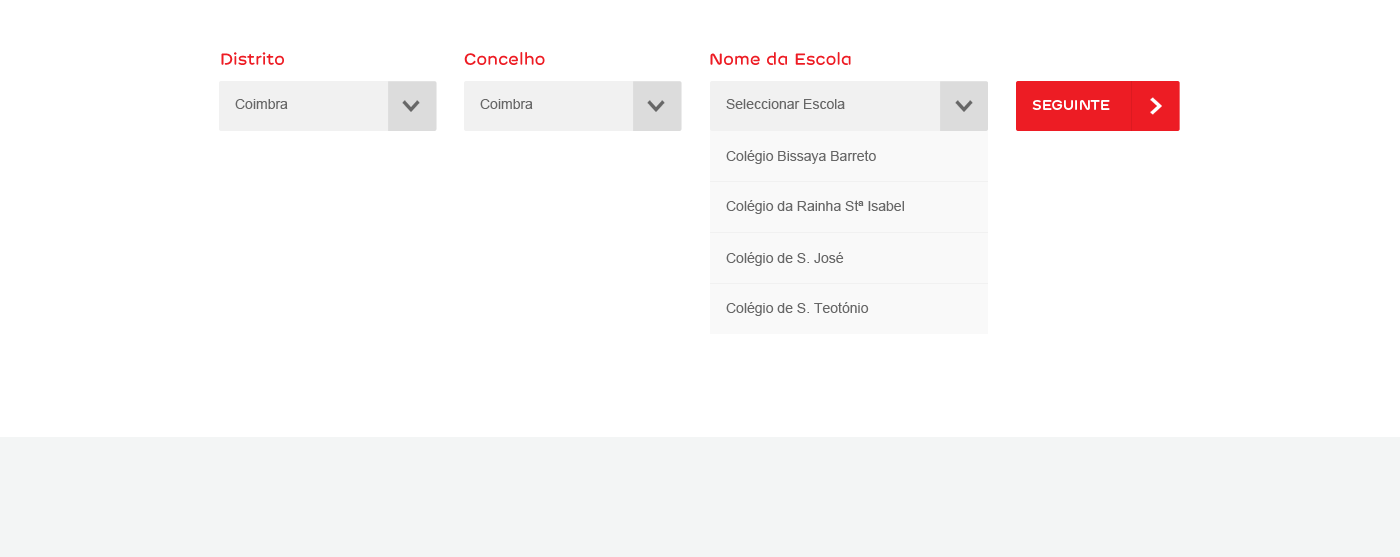The image size is (1400, 557).
Task: Open the Concelho dropdown chevron
Action: 656,106
